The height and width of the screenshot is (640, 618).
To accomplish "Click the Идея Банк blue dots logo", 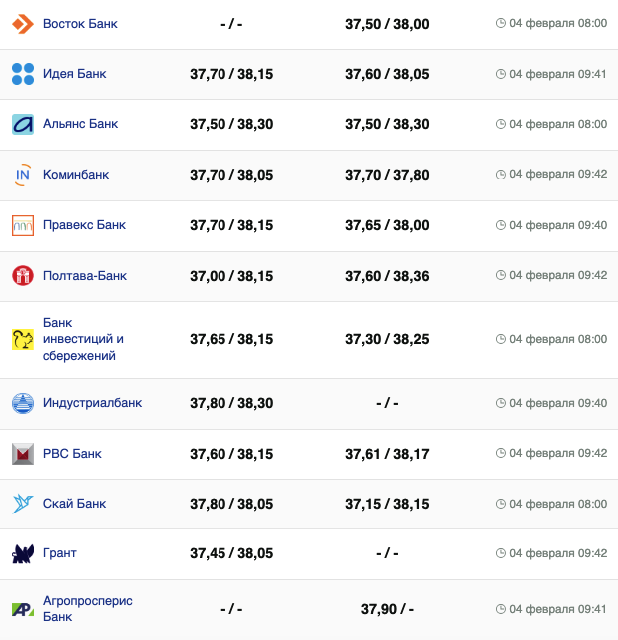I will (23, 74).
